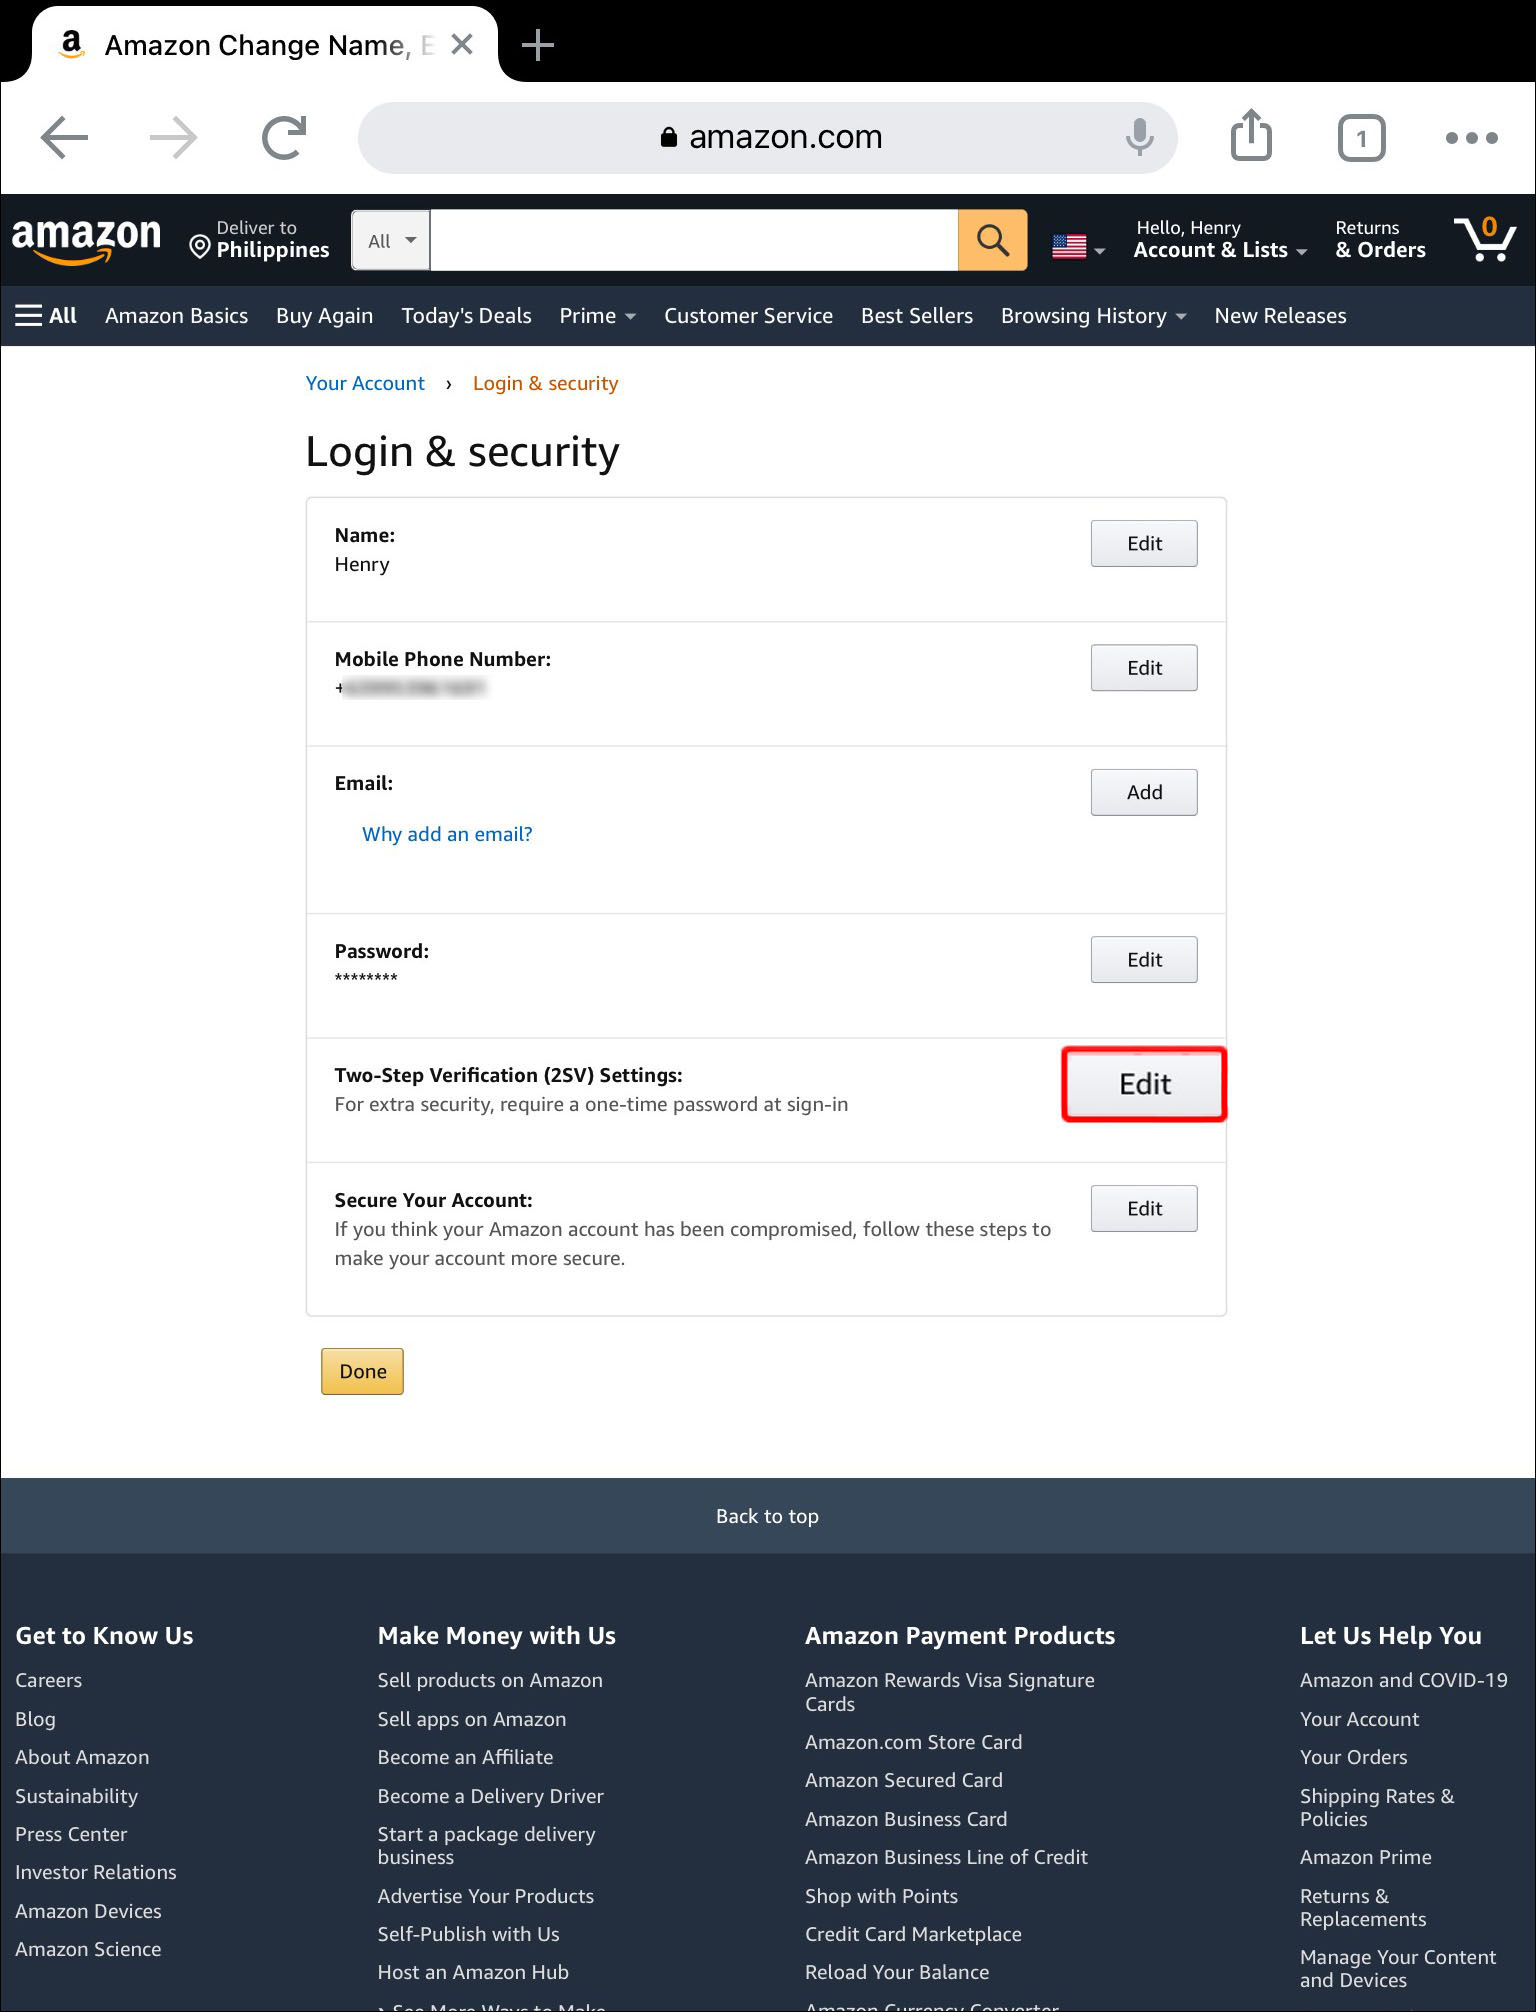Click the yellow Done button
This screenshot has width=1536, height=2012.
[x=362, y=1371]
